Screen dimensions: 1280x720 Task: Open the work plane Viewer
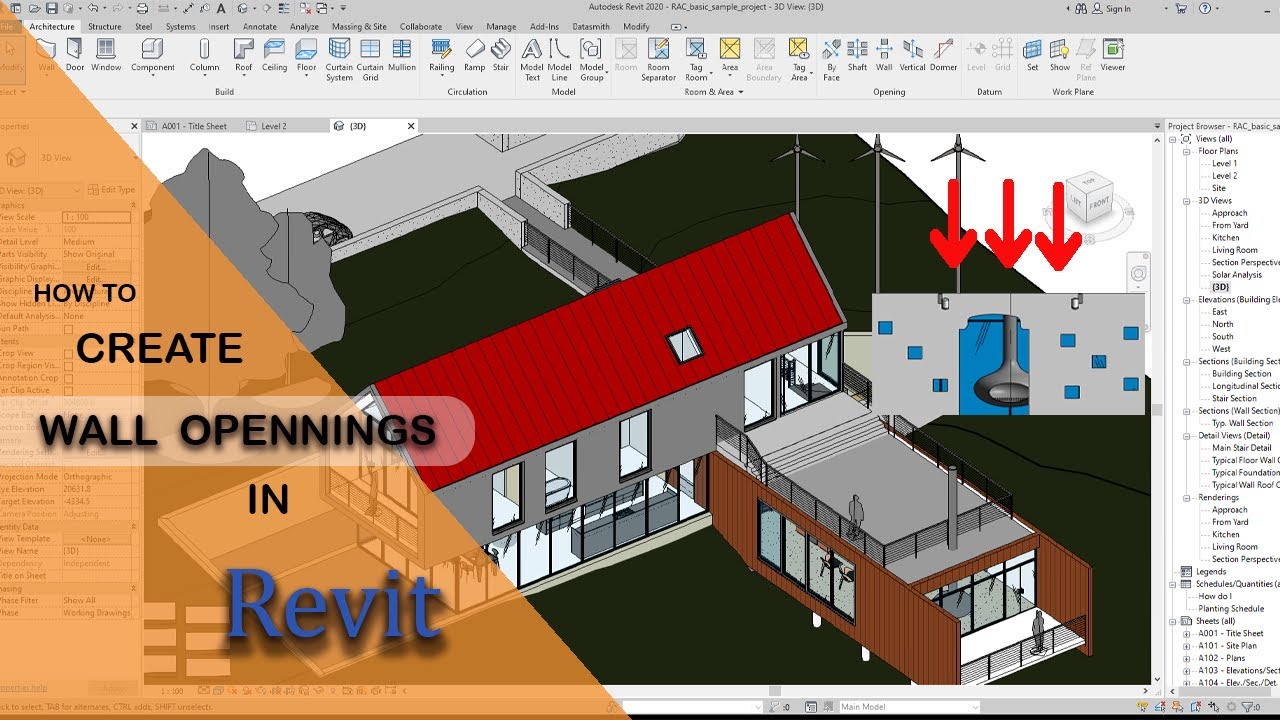pos(1112,55)
